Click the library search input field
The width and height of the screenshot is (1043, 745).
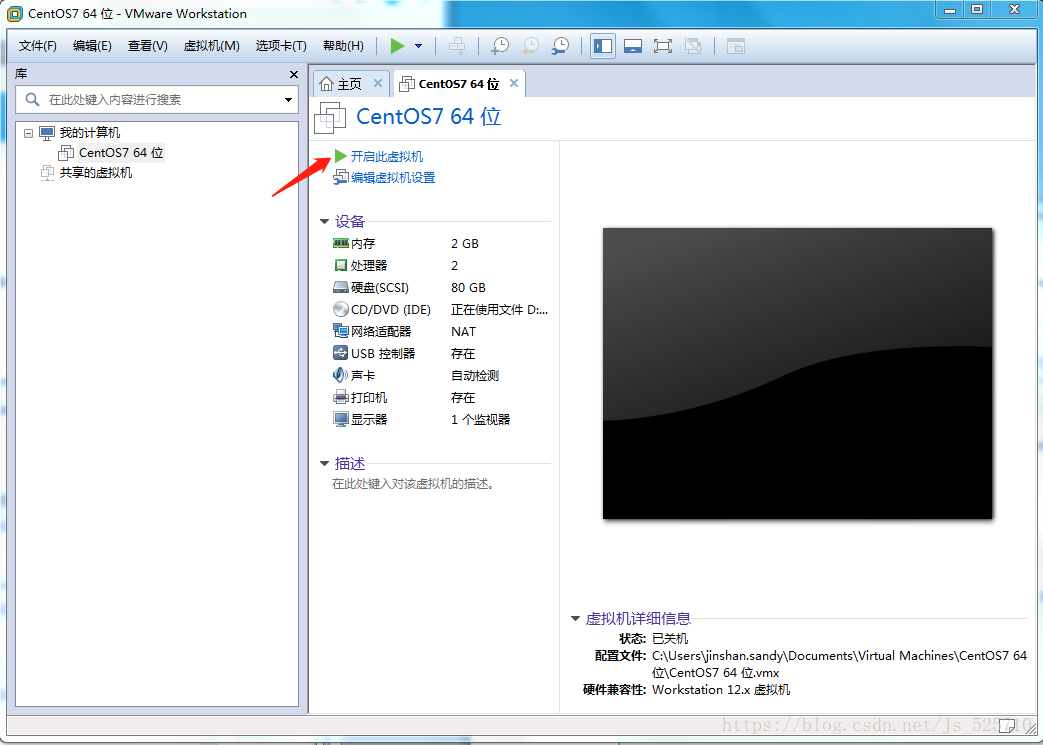[157, 100]
